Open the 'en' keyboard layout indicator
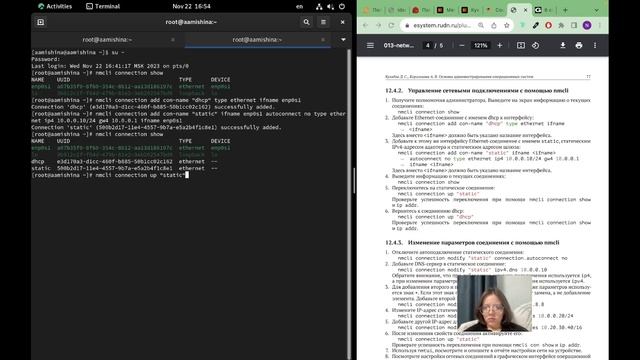The width and height of the screenshot is (640, 360). click(300, 6)
